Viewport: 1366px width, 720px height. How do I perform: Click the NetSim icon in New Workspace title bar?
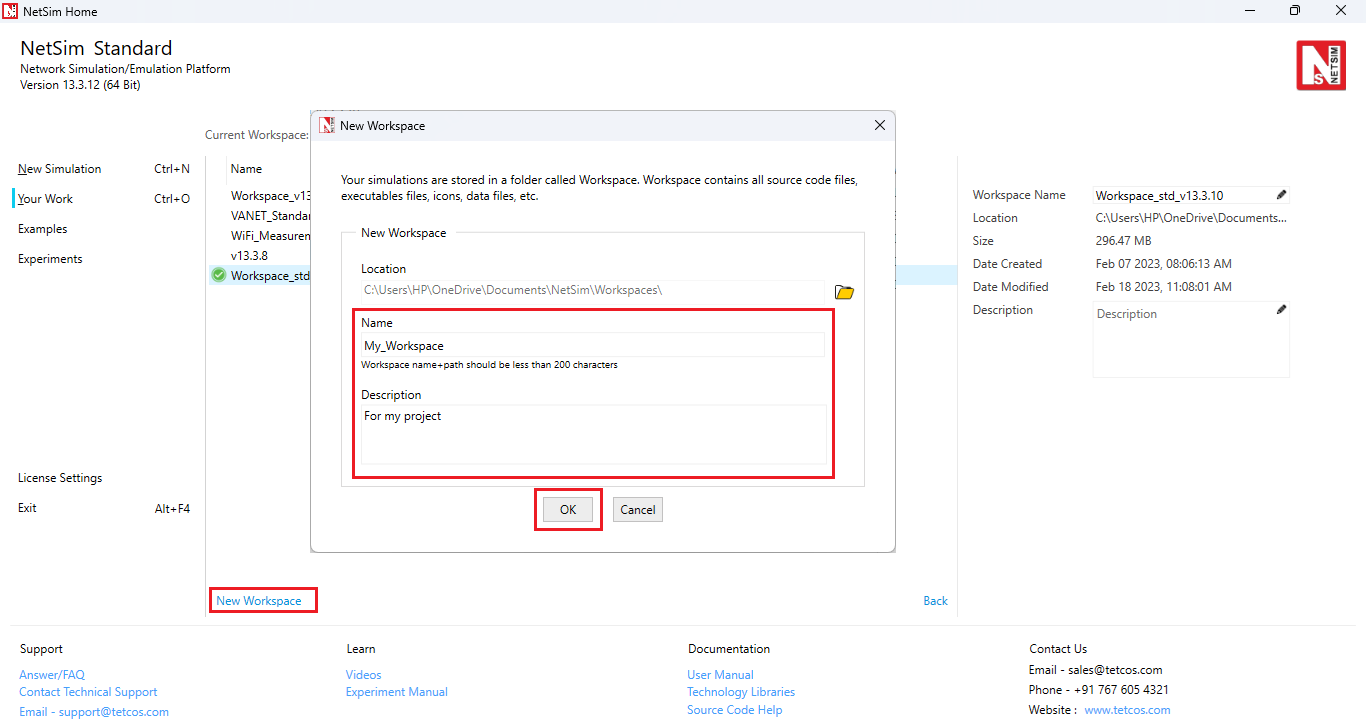[x=327, y=125]
